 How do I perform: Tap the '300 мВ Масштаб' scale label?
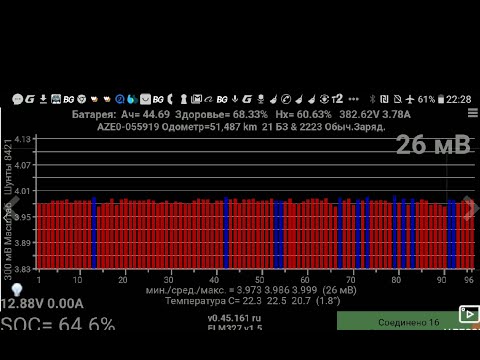[7, 241]
